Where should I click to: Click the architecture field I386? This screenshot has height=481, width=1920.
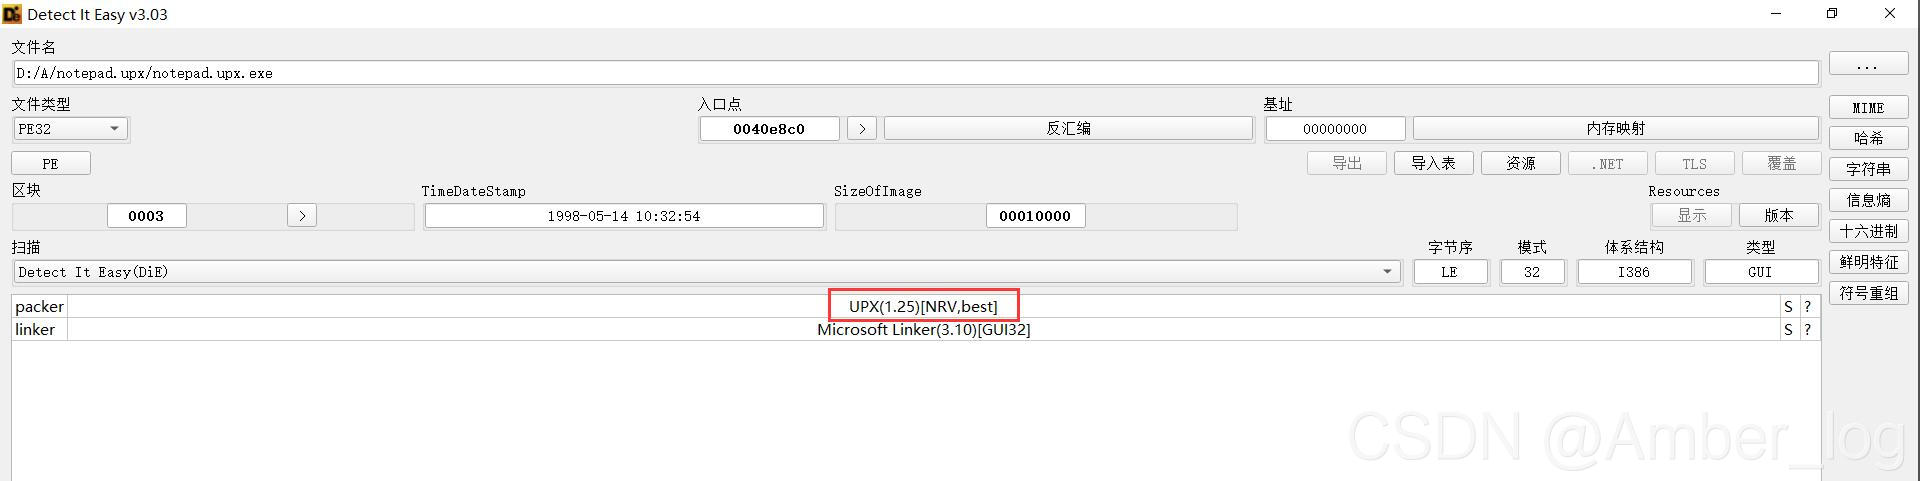coord(1634,272)
